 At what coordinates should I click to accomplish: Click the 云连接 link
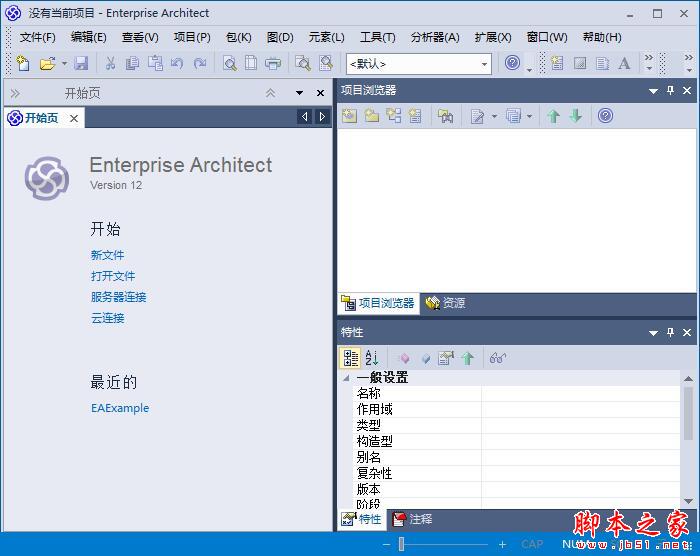(x=108, y=318)
